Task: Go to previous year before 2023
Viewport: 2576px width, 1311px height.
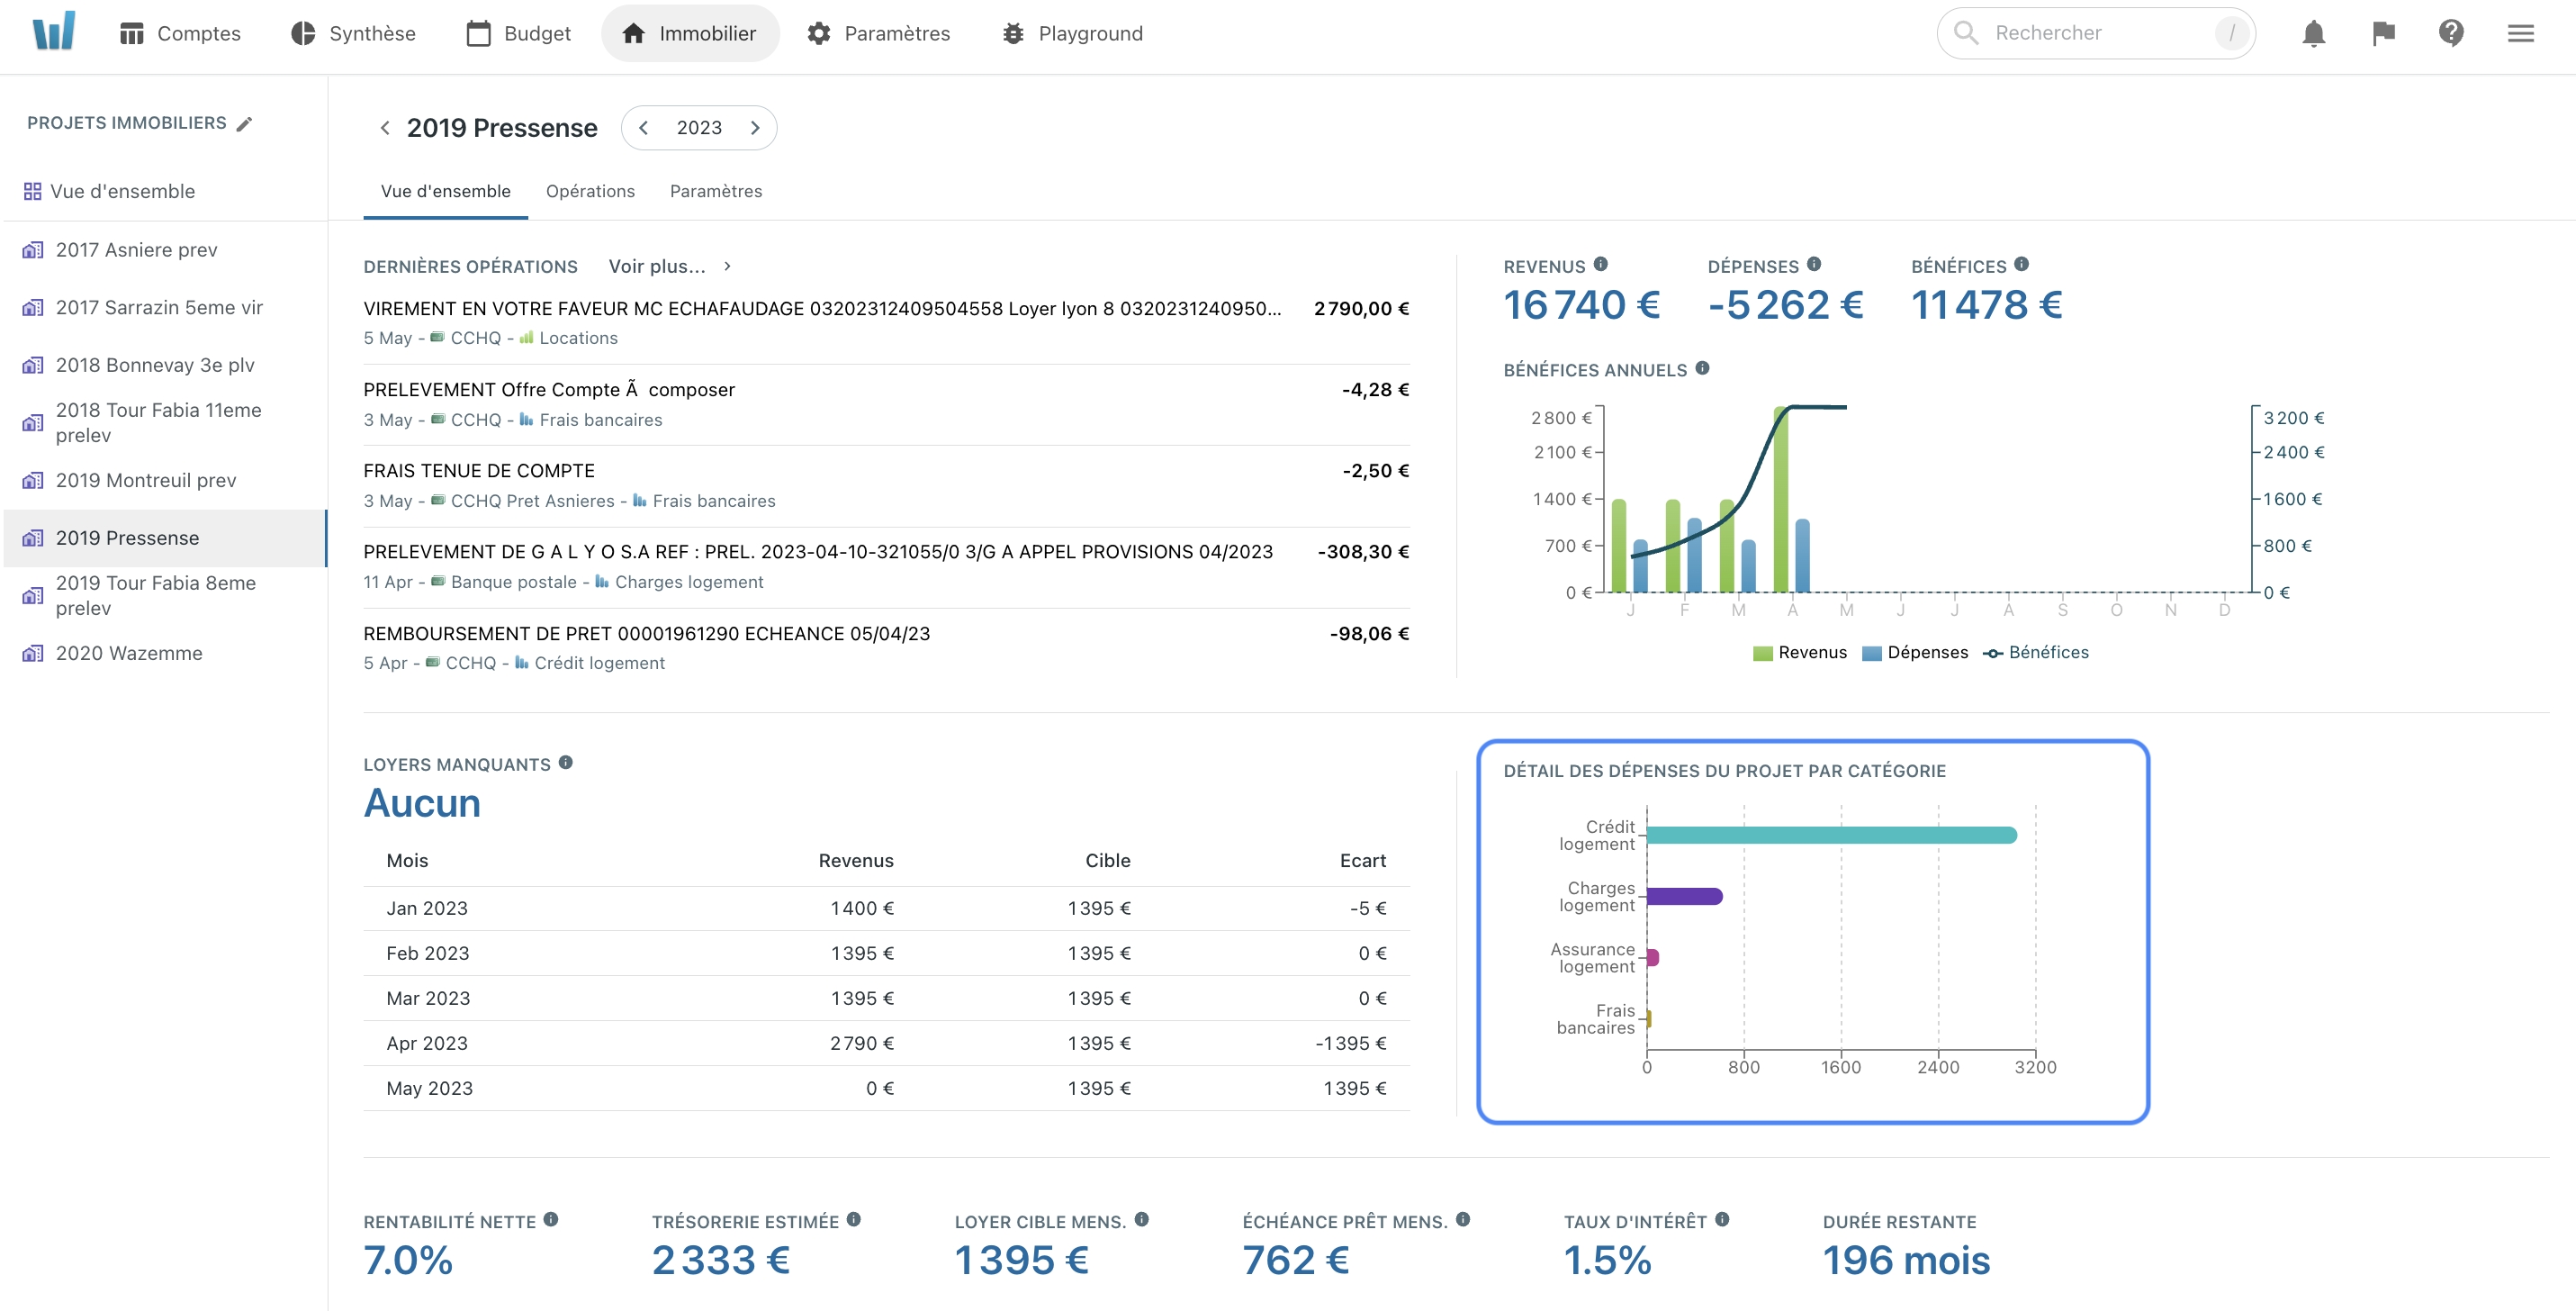Action: 644,128
